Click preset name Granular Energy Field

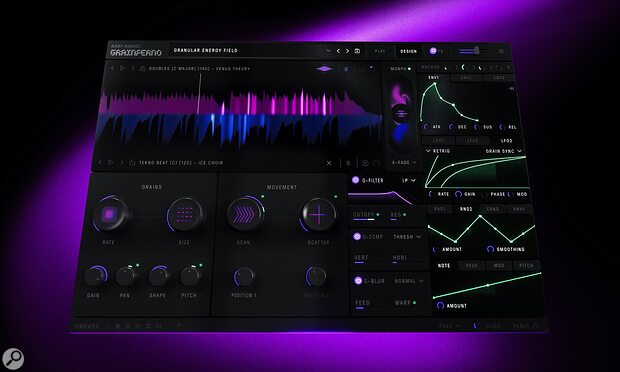(205, 50)
